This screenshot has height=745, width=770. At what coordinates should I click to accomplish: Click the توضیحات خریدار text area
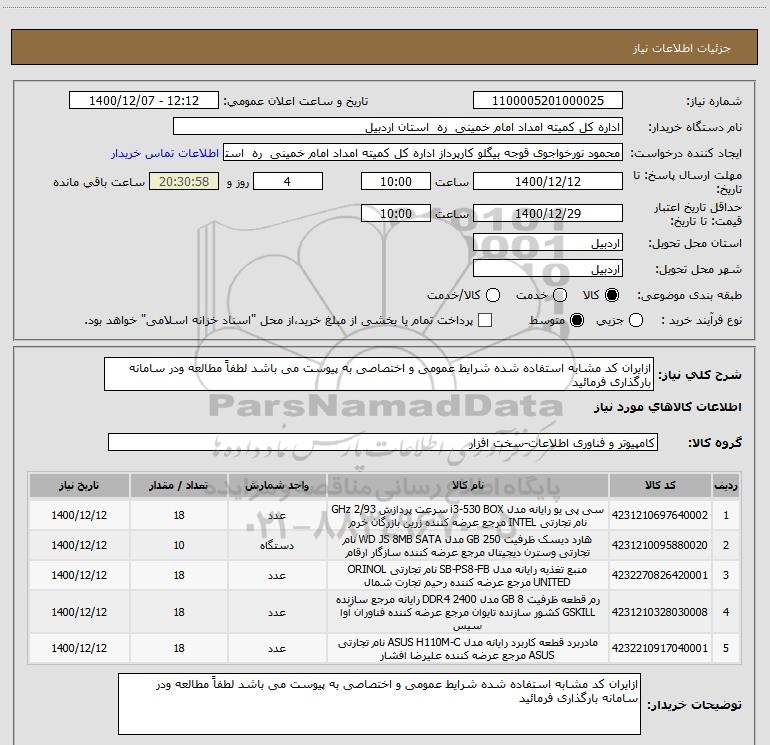click(x=379, y=704)
